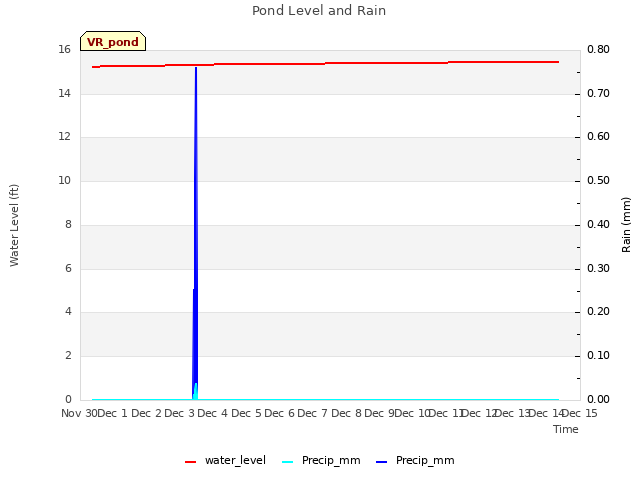
Task: Click the '16' left axis value
Action: [64, 49]
